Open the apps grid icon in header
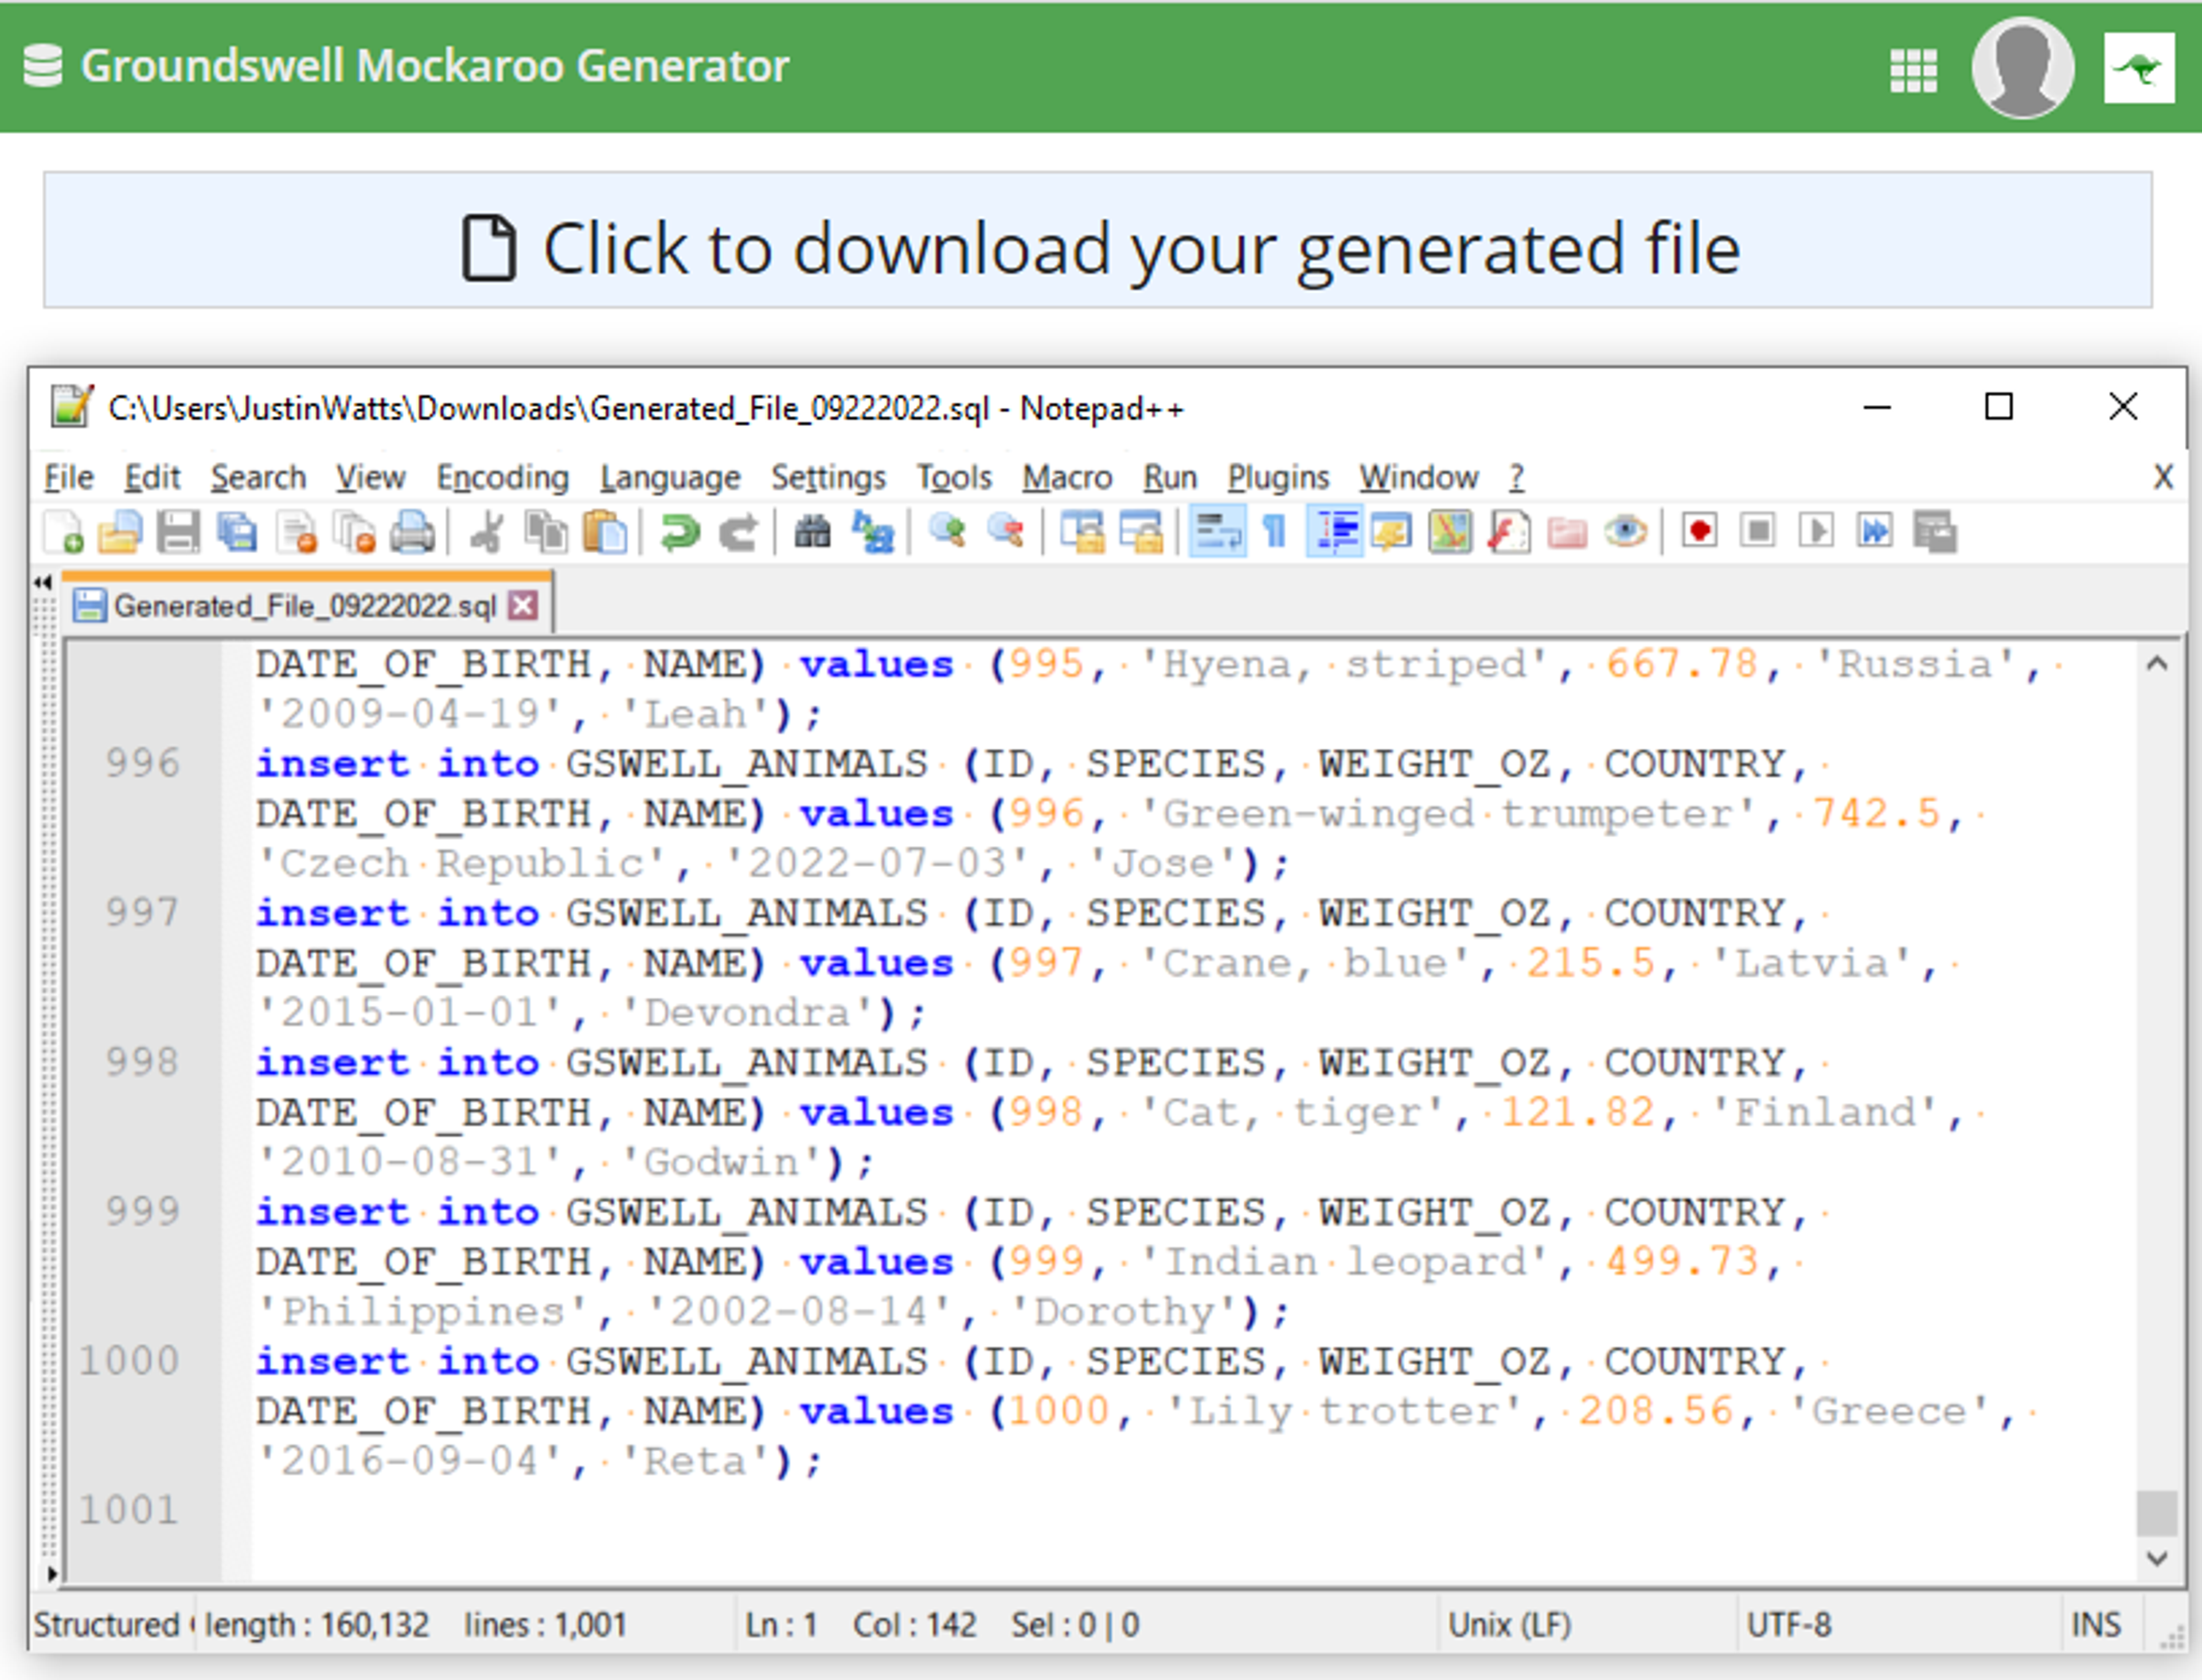 (x=1914, y=70)
